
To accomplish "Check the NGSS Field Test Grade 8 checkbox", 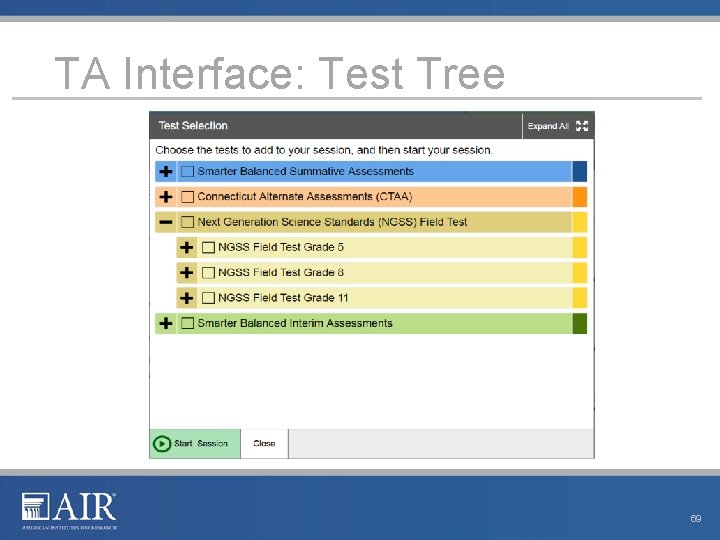I will point(208,273).
